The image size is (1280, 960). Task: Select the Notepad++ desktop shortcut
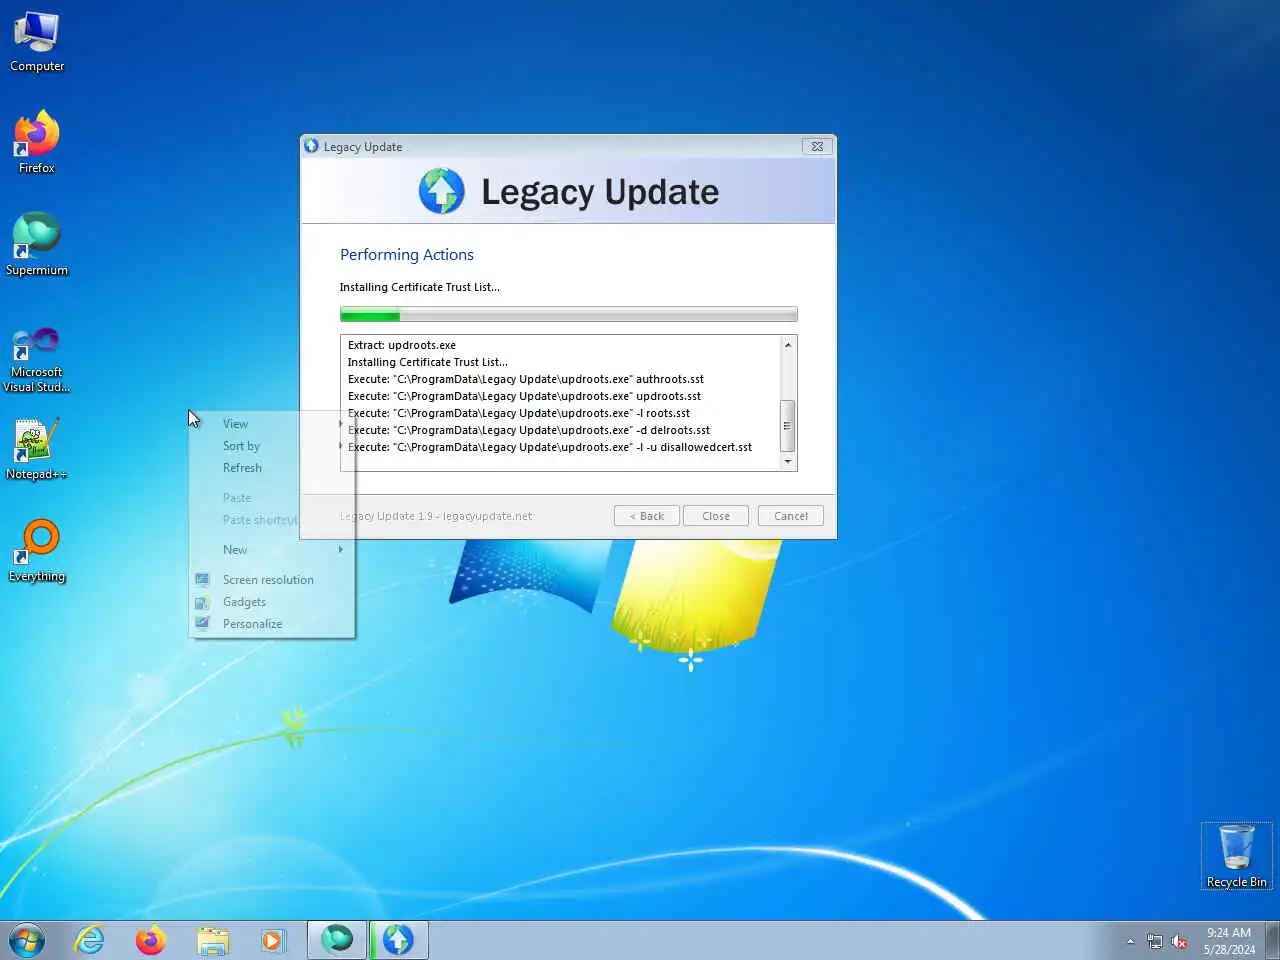37,449
